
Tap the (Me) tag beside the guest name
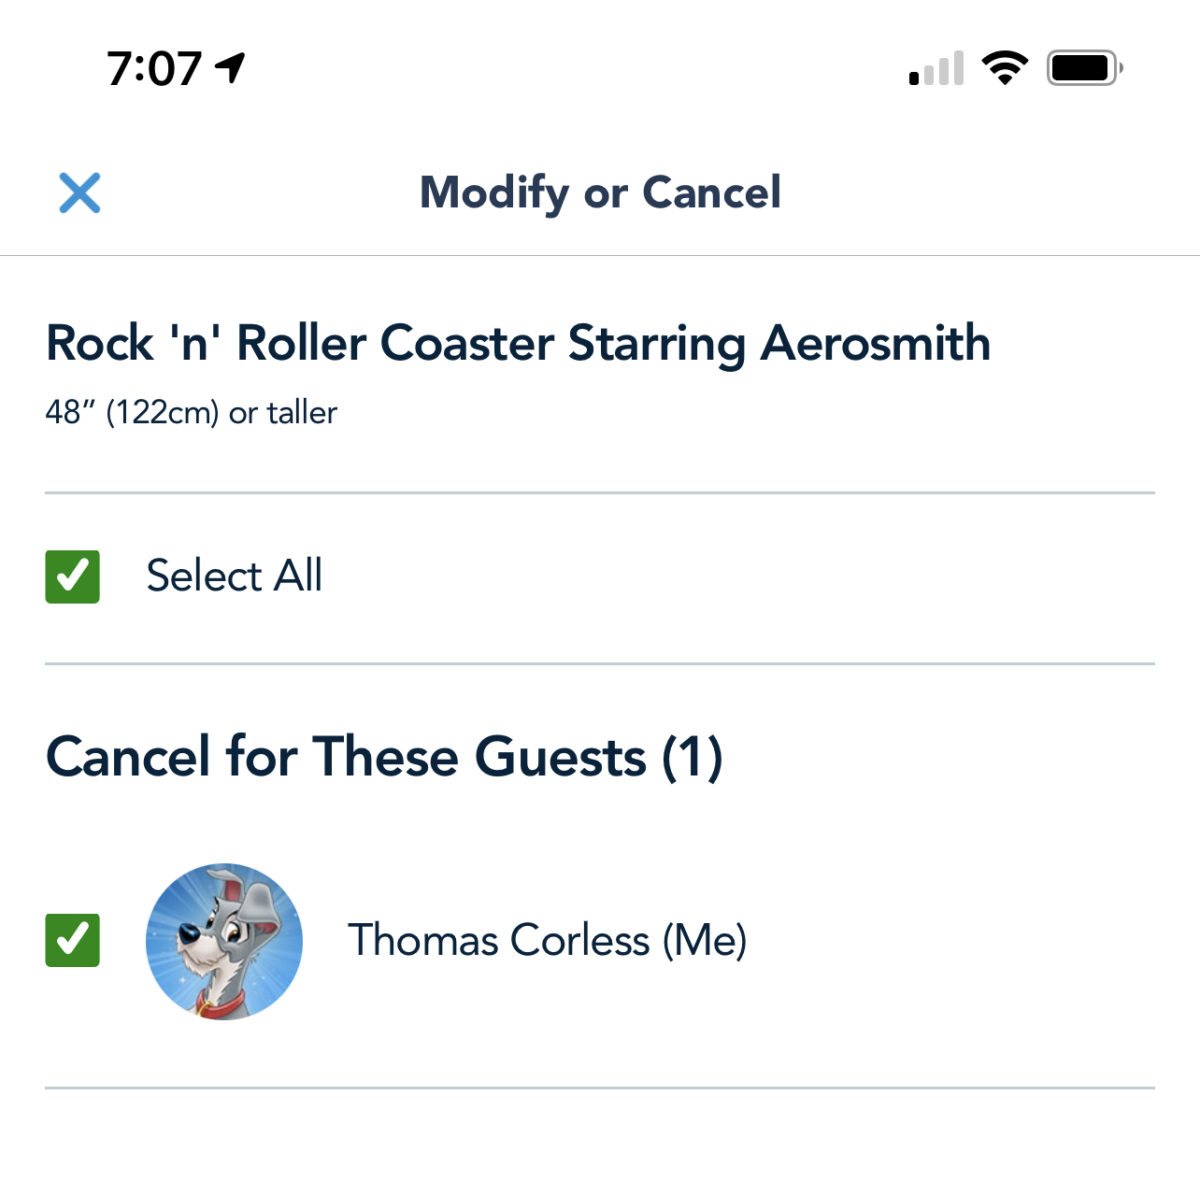click(704, 940)
